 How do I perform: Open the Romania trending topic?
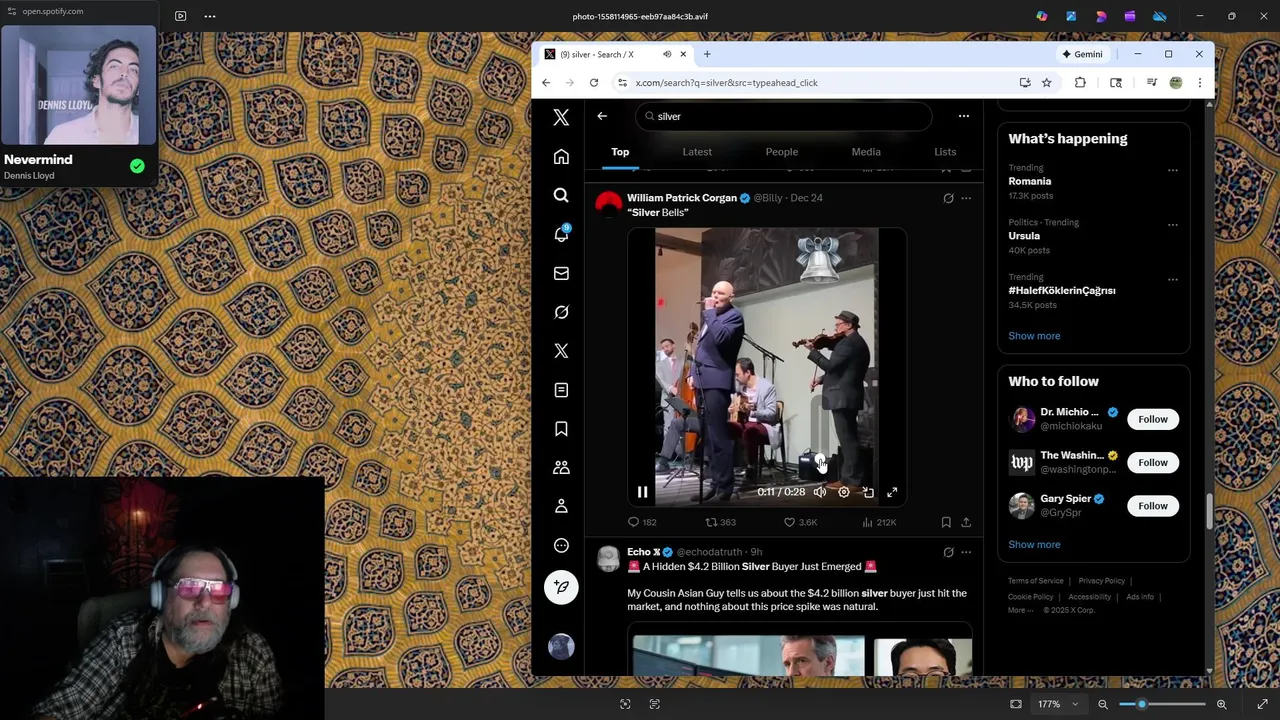pos(1030,181)
